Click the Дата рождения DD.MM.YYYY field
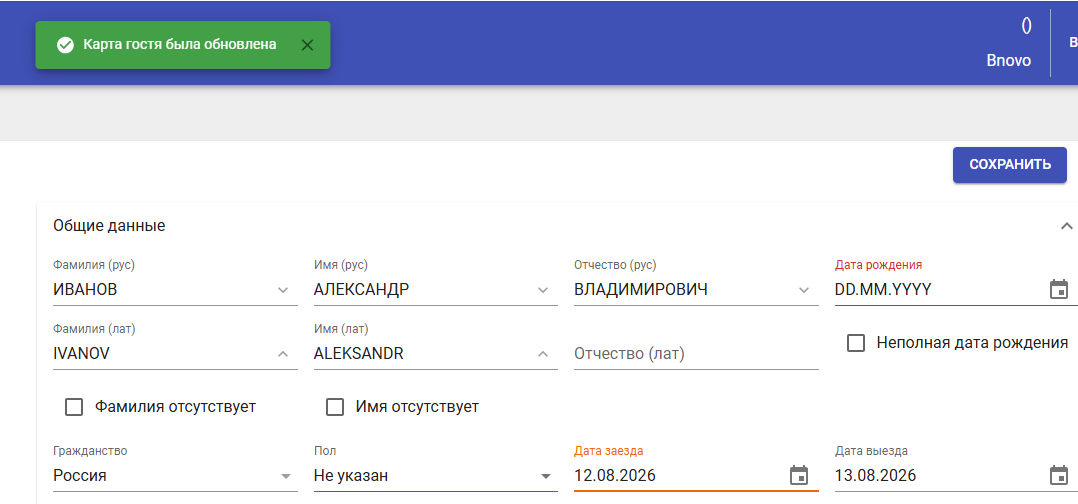The height and width of the screenshot is (504, 1078). (940, 289)
